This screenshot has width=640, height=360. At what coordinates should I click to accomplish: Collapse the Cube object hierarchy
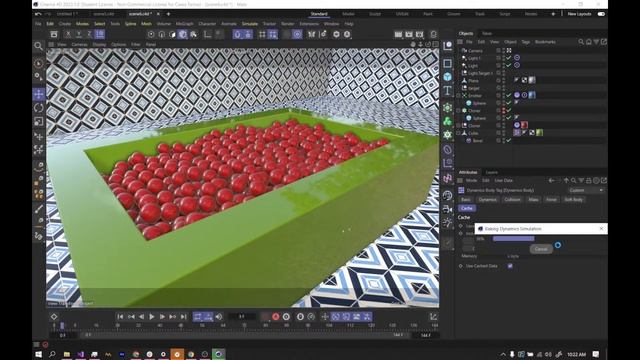click(459, 133)
